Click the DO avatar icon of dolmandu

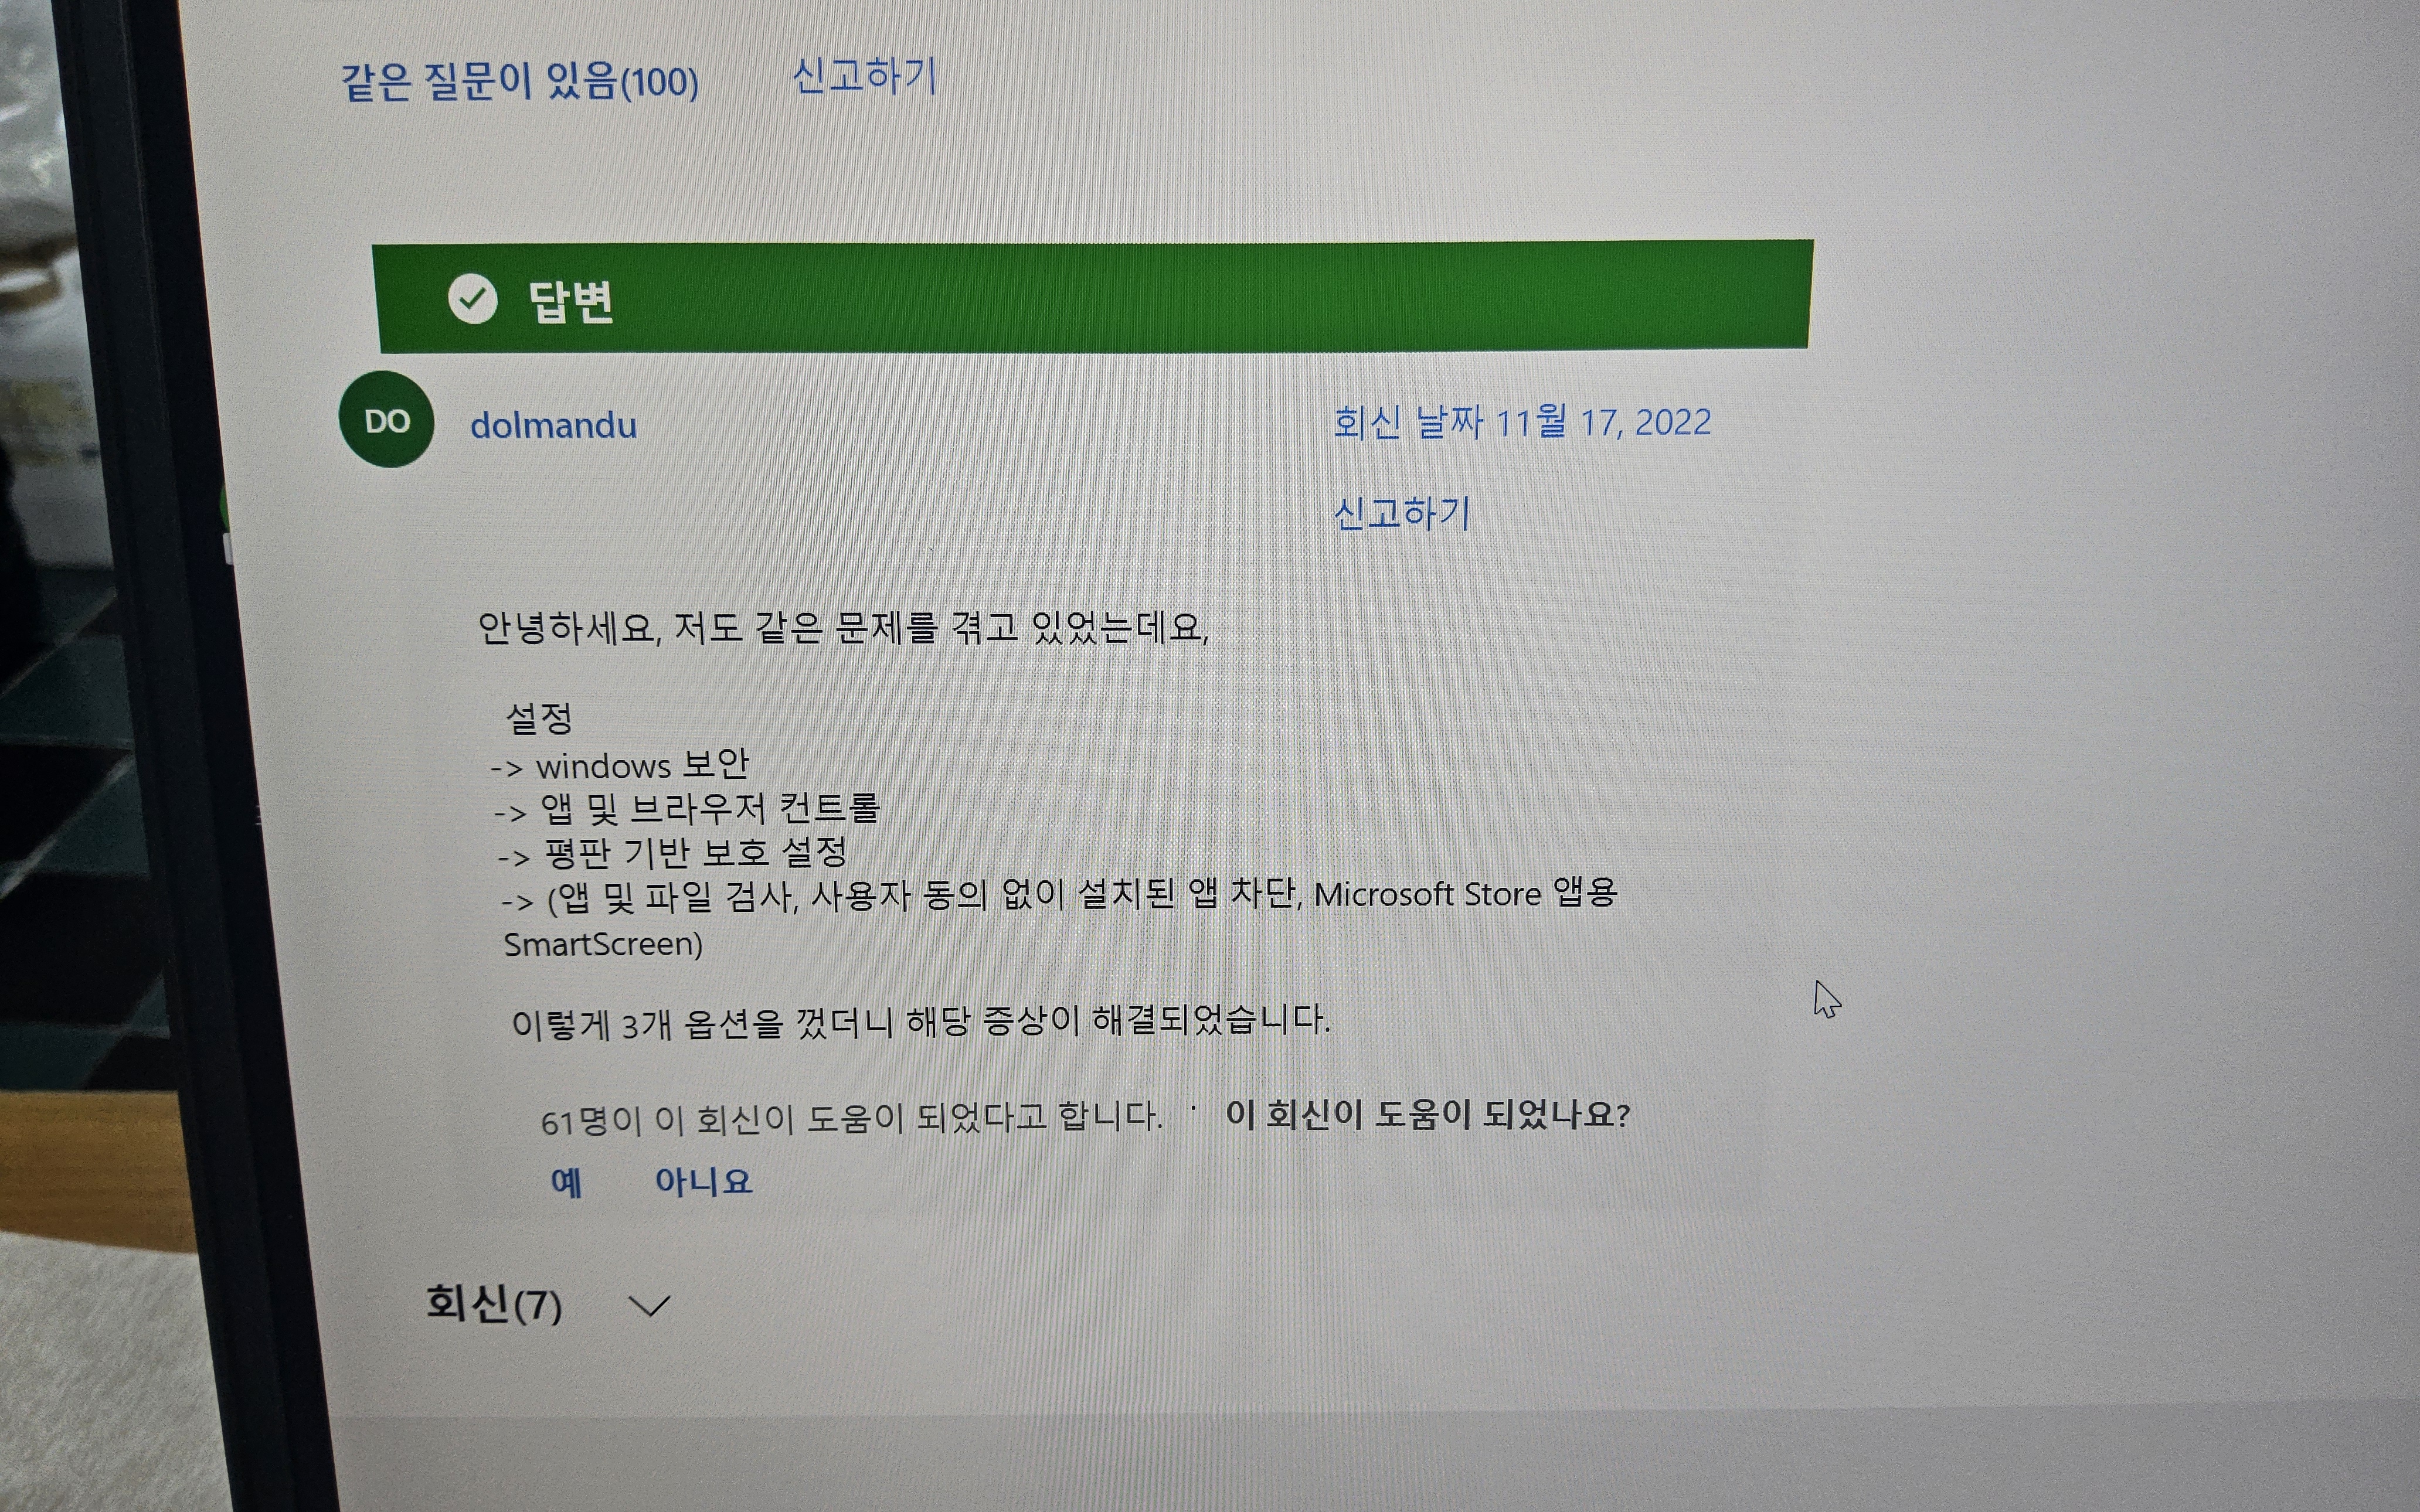point(386,420)
